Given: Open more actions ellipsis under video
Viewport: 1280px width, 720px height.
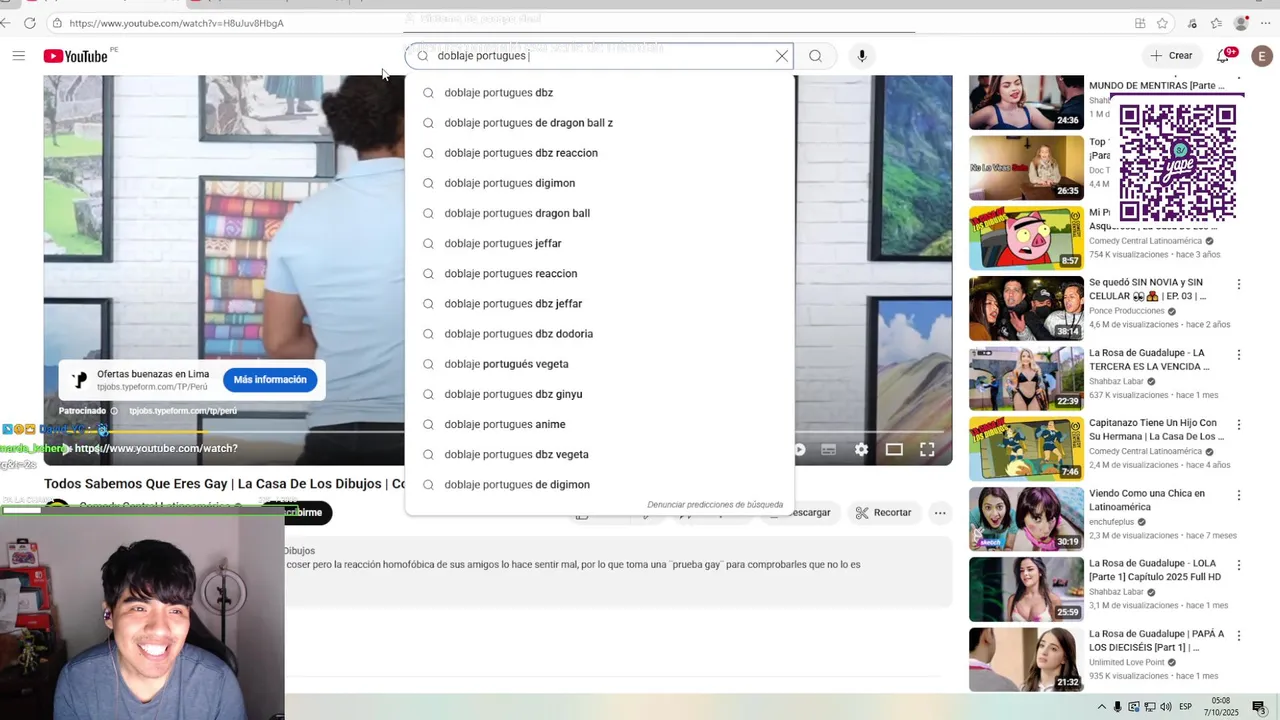Looking at the screenshot, I should coord(940,513).
